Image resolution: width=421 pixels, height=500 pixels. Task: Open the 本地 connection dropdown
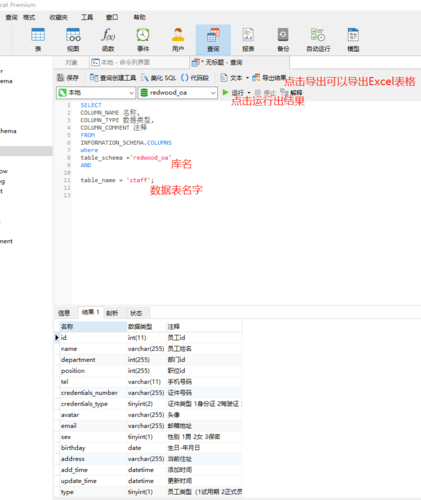(96, 93)
